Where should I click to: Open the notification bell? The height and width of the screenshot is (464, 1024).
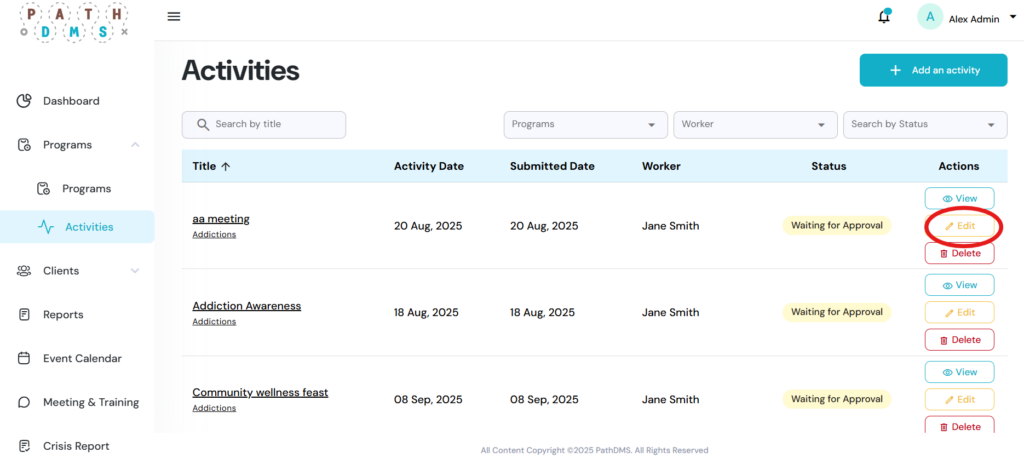[884, 17]
